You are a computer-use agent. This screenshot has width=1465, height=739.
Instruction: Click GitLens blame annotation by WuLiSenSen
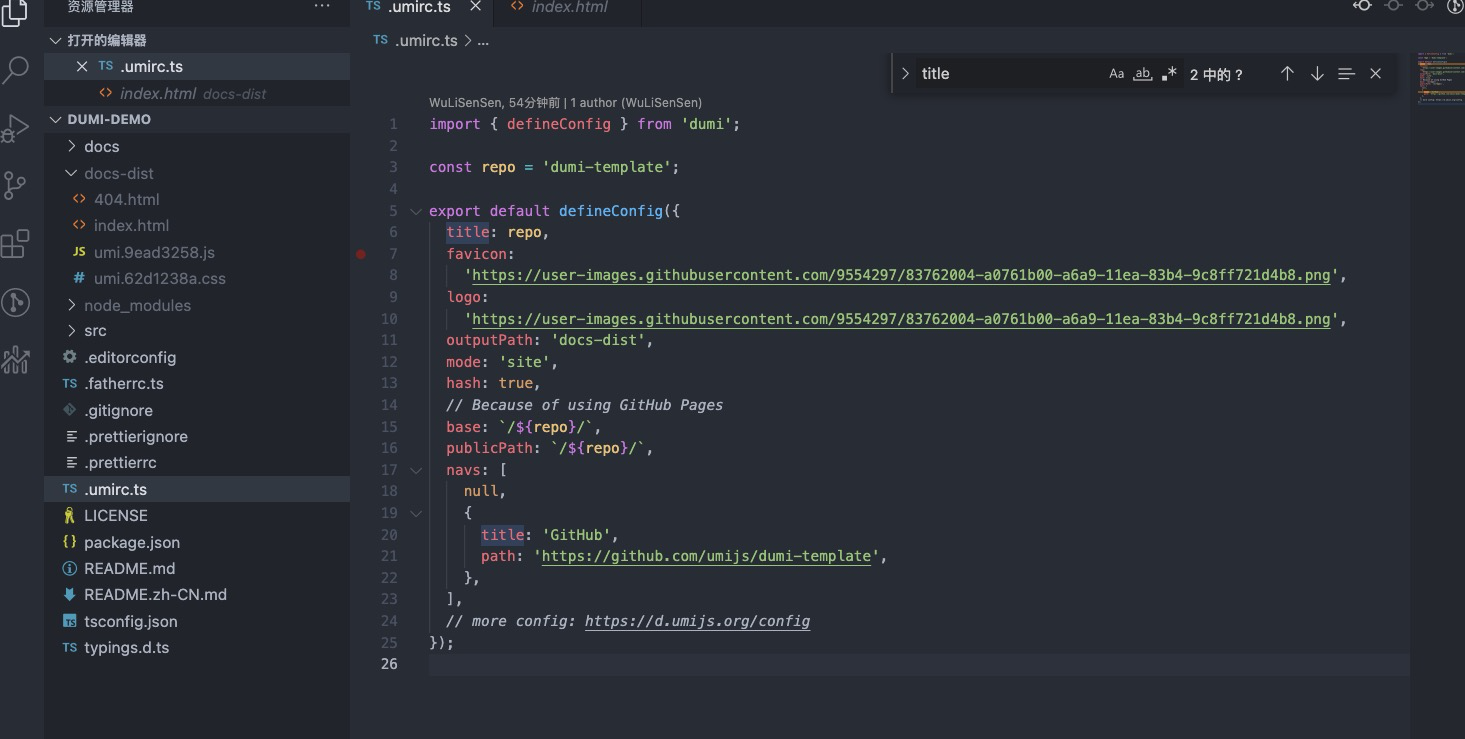[x=565, y=103]
